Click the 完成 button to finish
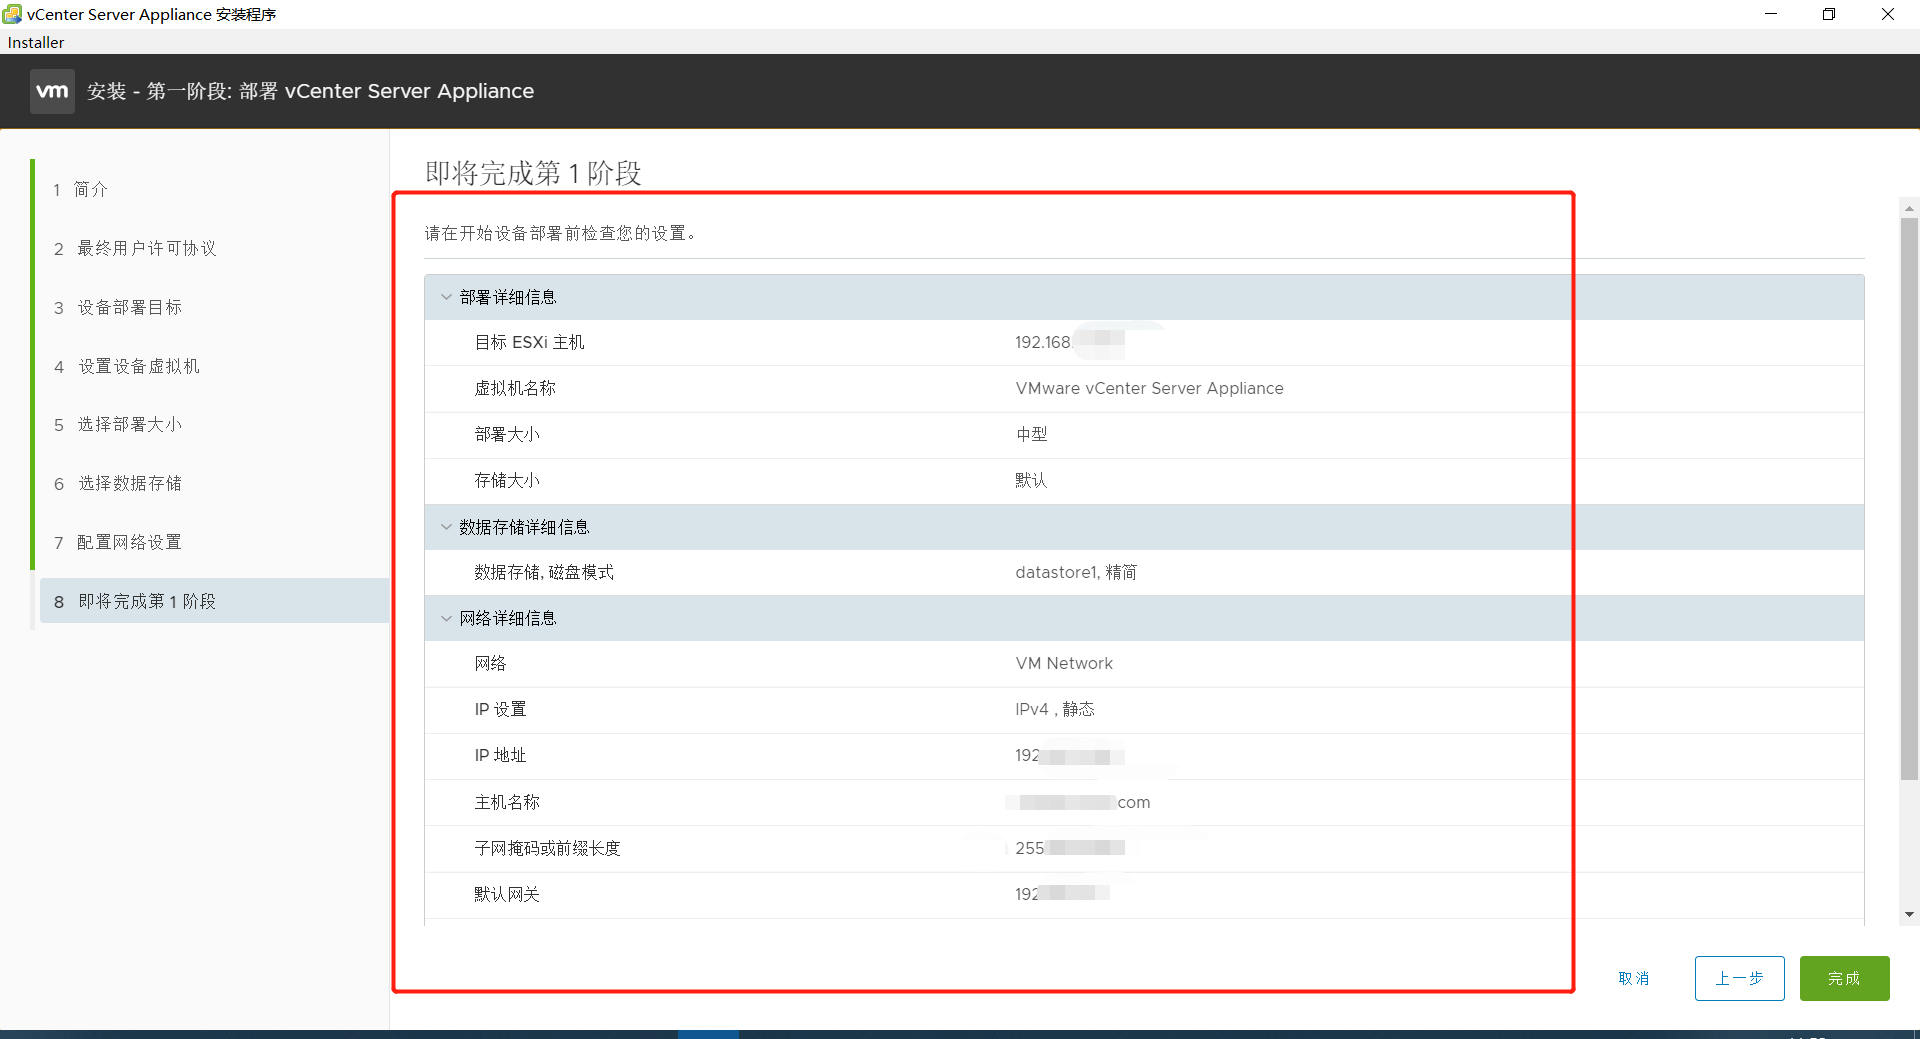 [x=1843, y=978]
